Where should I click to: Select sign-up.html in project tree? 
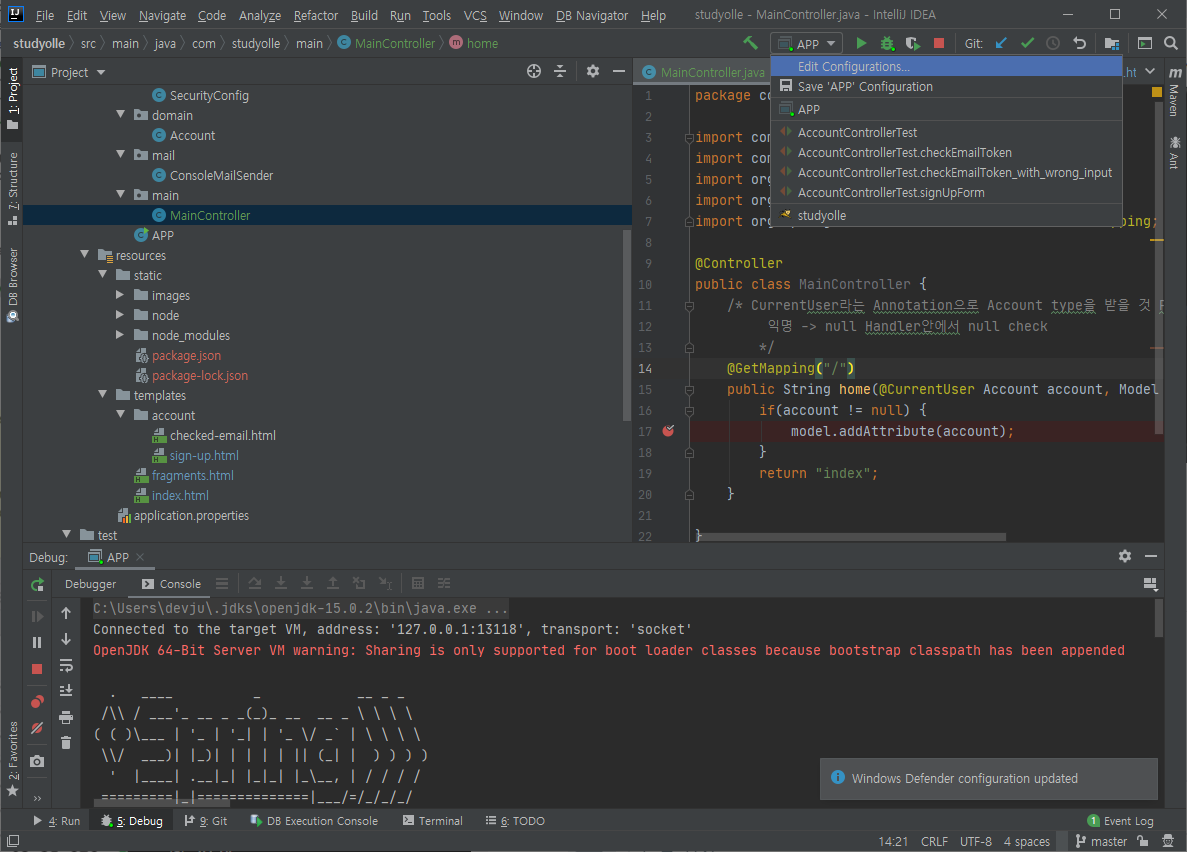coord(204,455)
